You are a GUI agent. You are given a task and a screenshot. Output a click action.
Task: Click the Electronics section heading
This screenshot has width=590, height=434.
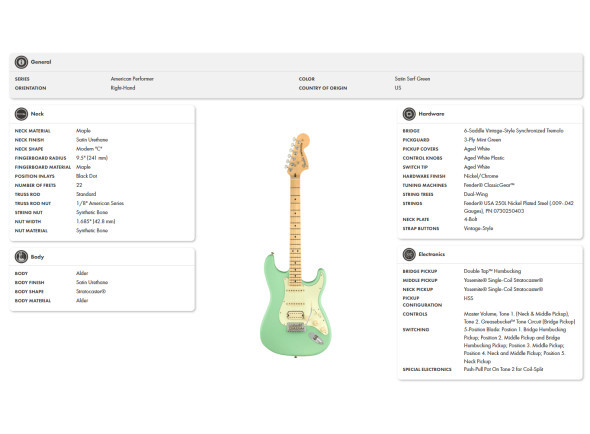[432, 254]
